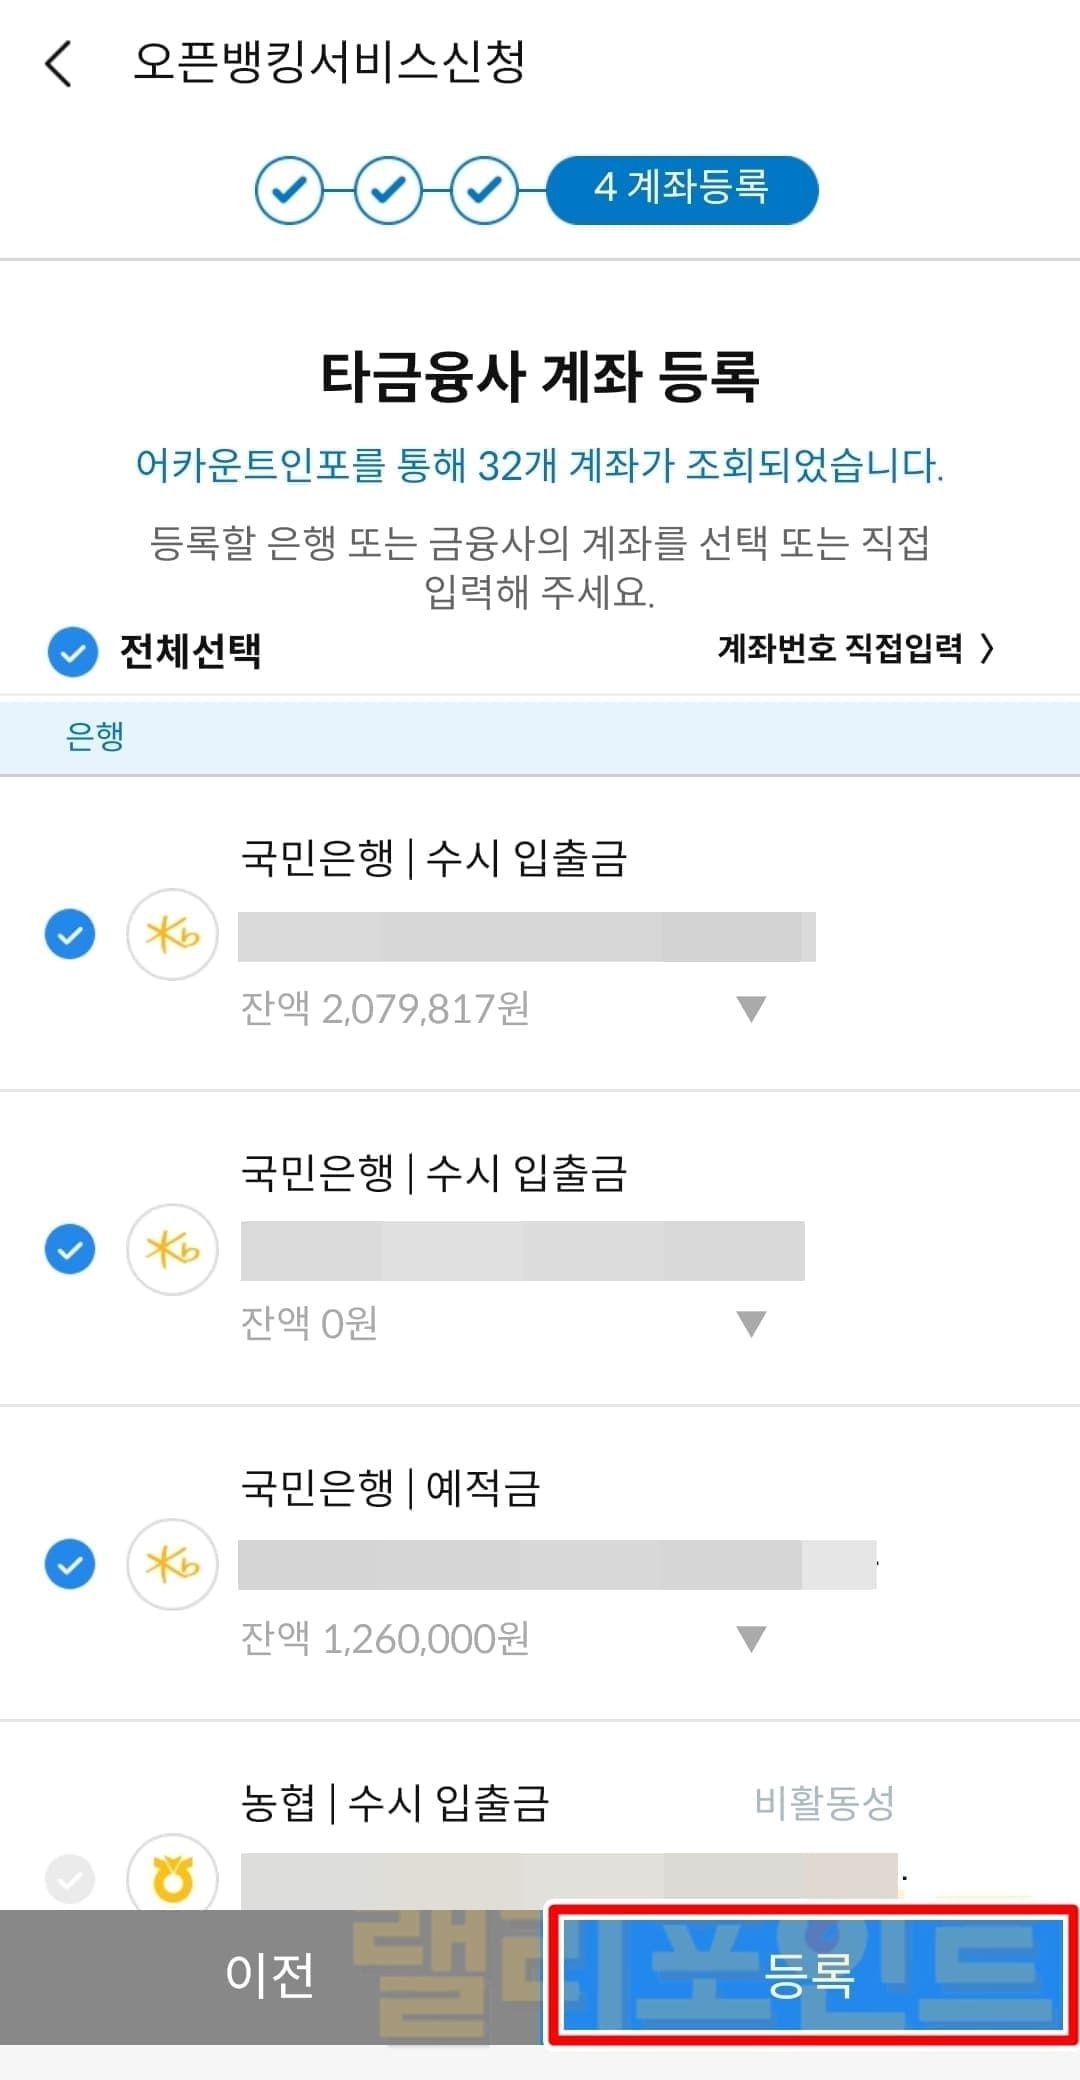1080x2080 pixels.
Task: Expand details for 1,260,000원 account
Action: 751,1638
